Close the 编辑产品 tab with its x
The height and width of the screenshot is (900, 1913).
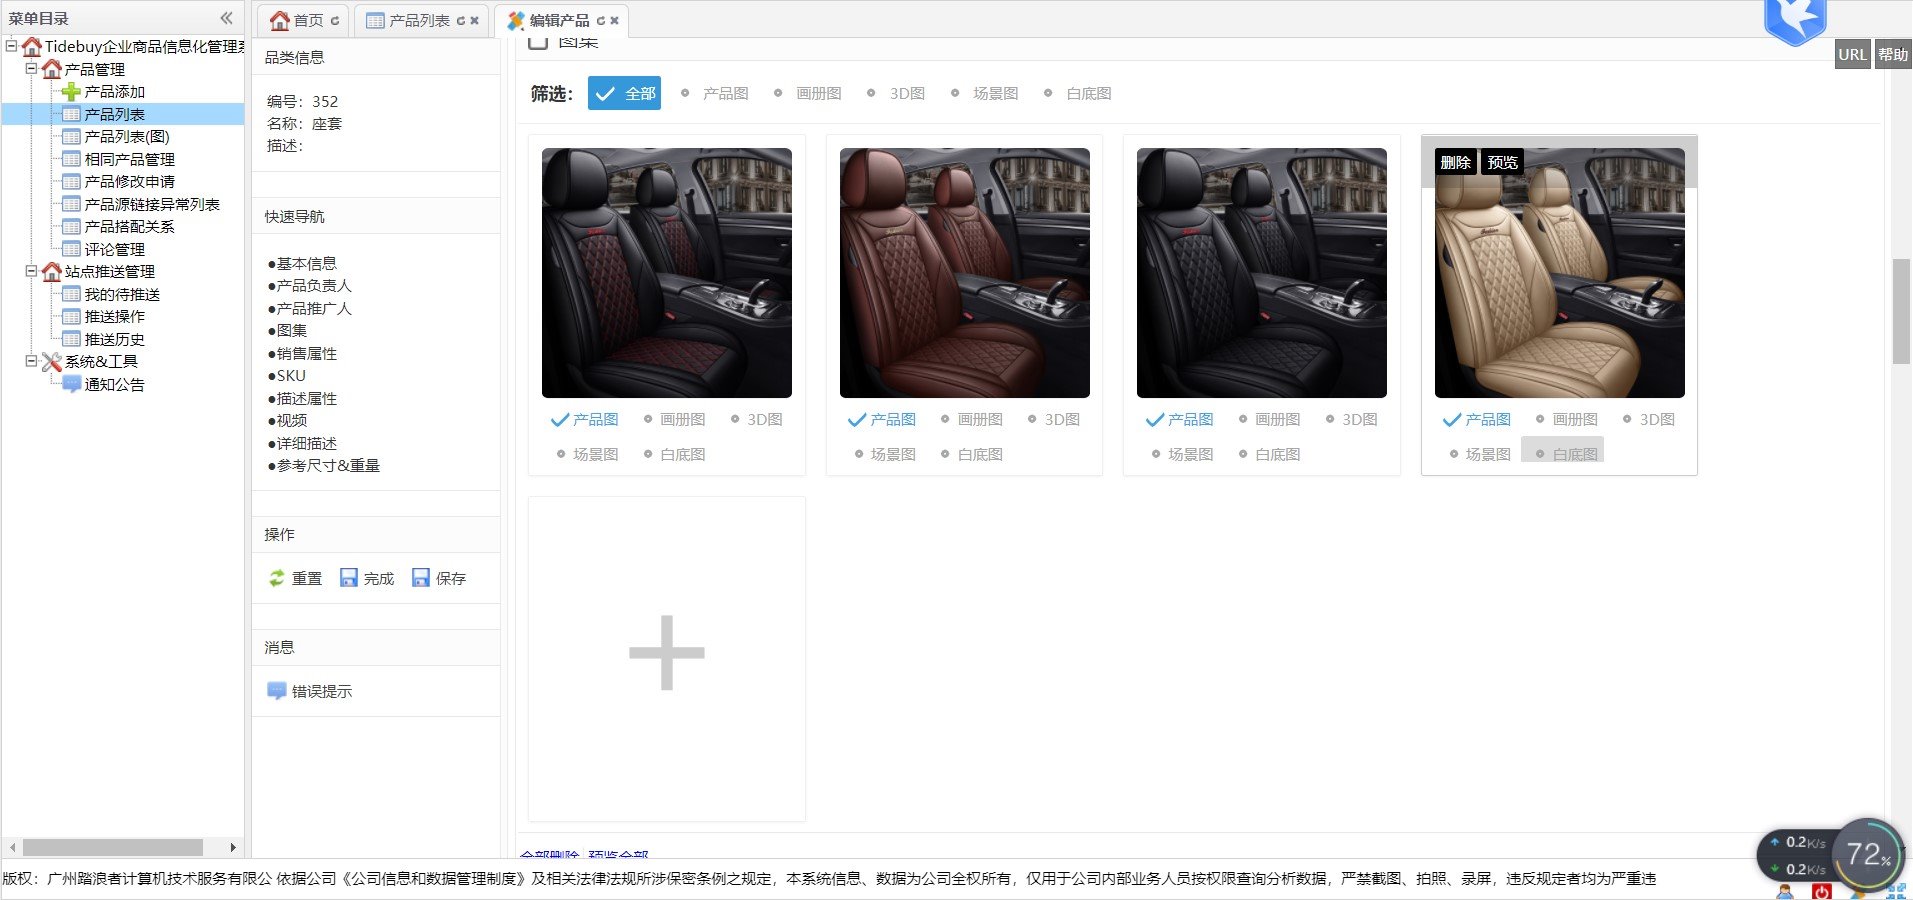click(615, 21)
